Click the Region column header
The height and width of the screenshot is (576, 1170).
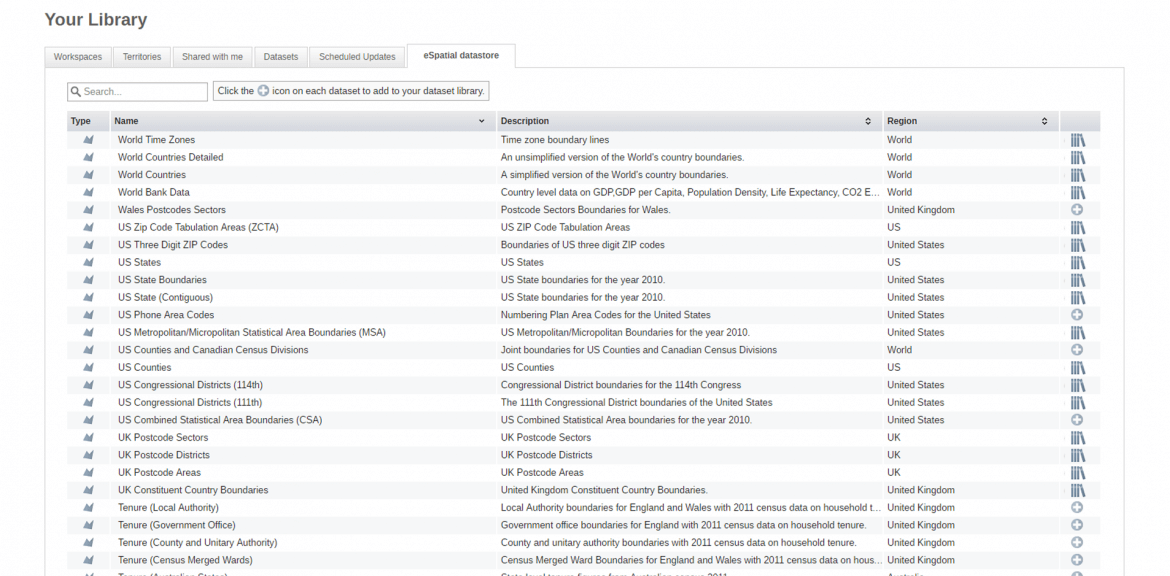(x=971, y=121)
